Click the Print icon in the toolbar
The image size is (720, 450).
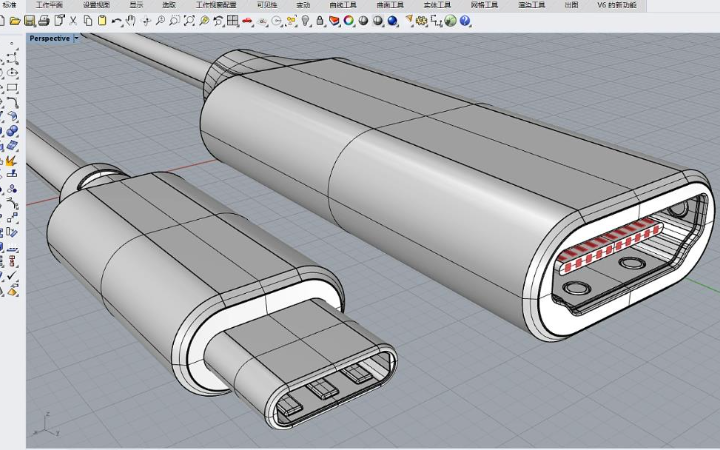click(43, 20)
